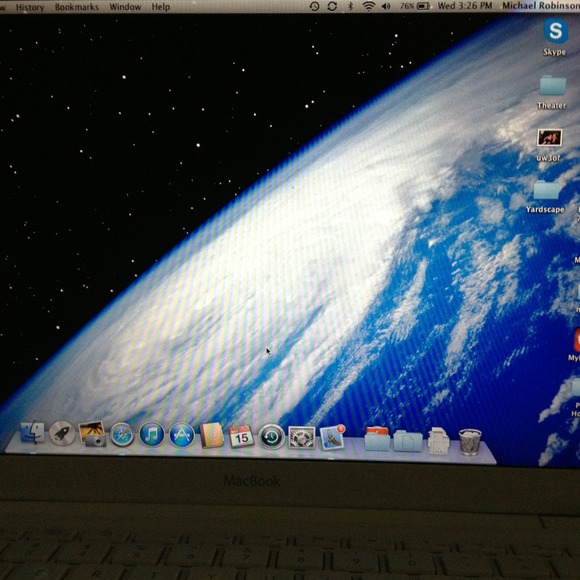Open Safari compass icon in Dock
This screenshot has height=580, width=580.
[x=122, y=434]
